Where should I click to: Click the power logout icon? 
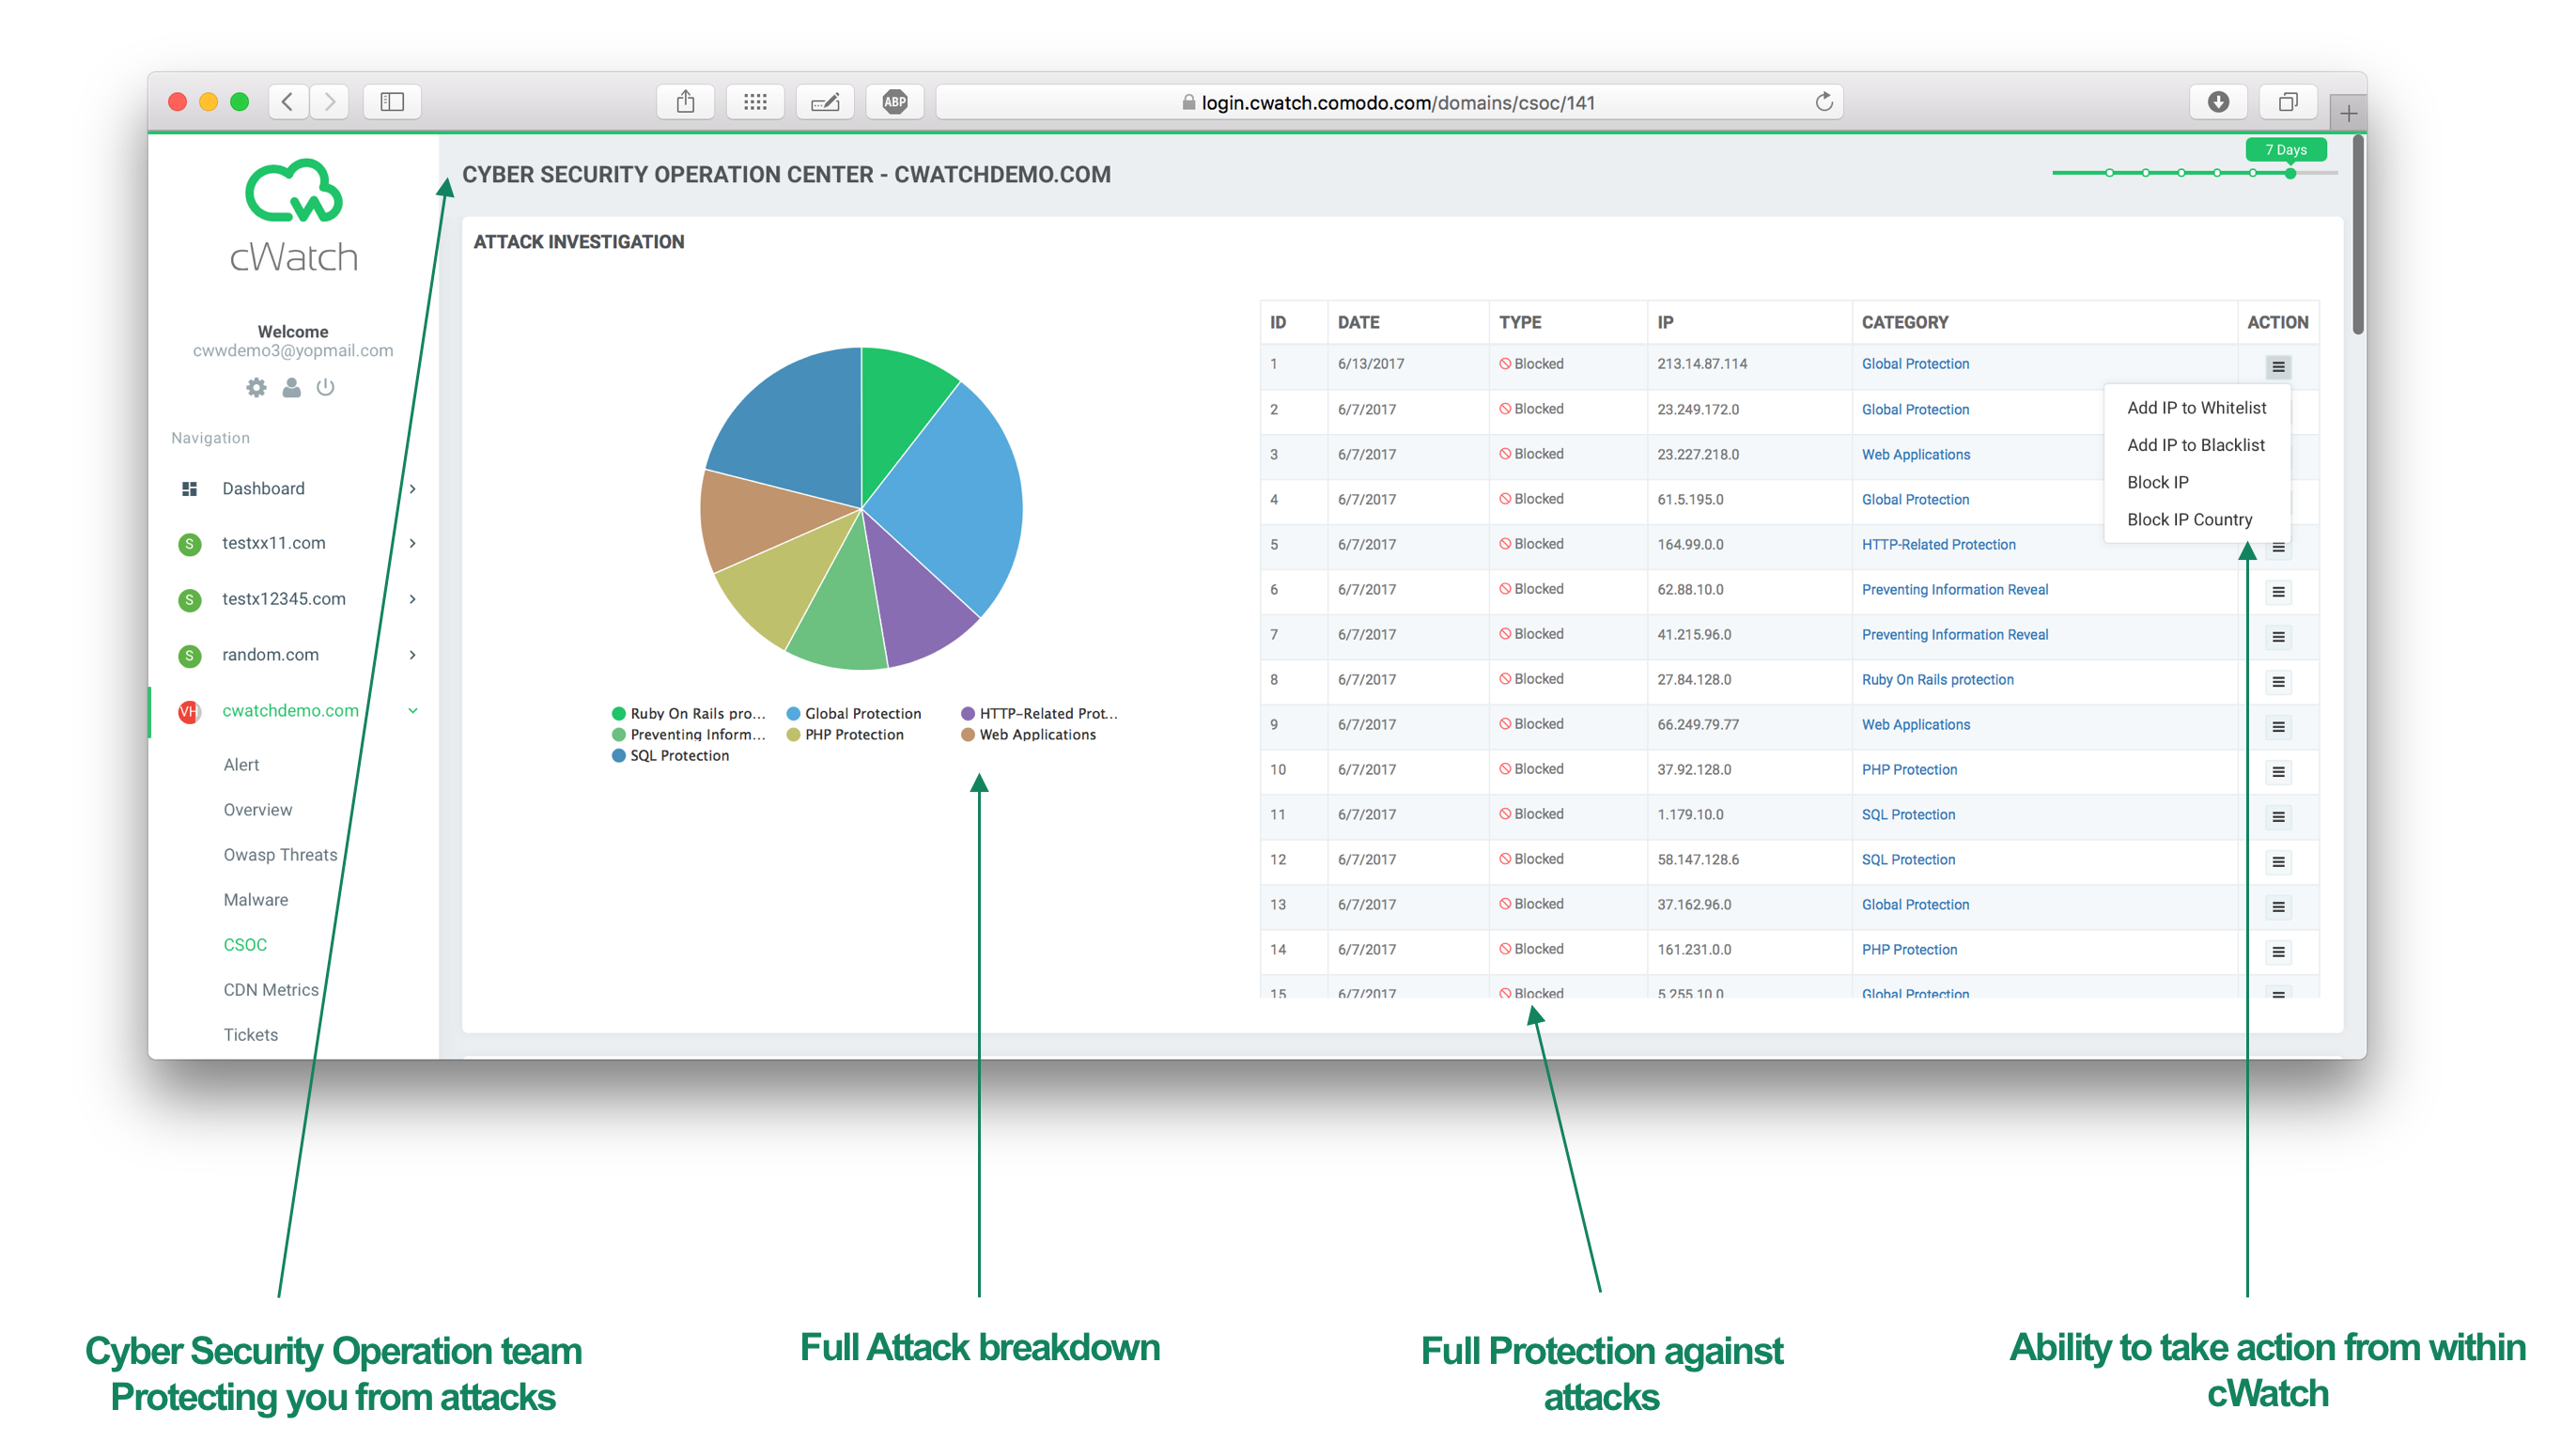coord(325,387)
